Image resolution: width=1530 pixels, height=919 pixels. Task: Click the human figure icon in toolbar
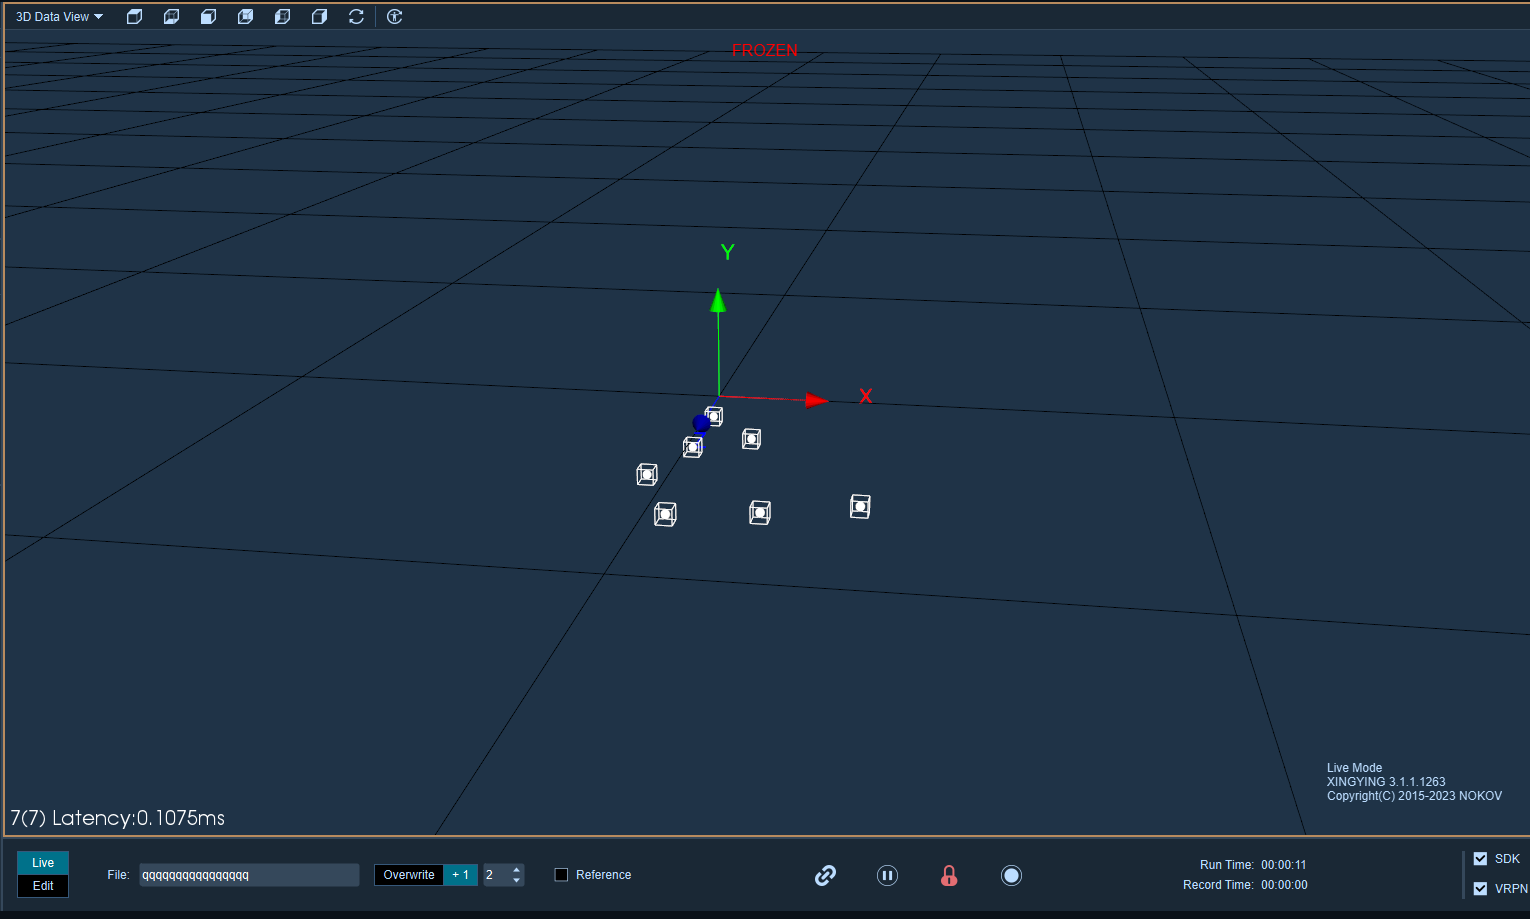tap(394, 16)
